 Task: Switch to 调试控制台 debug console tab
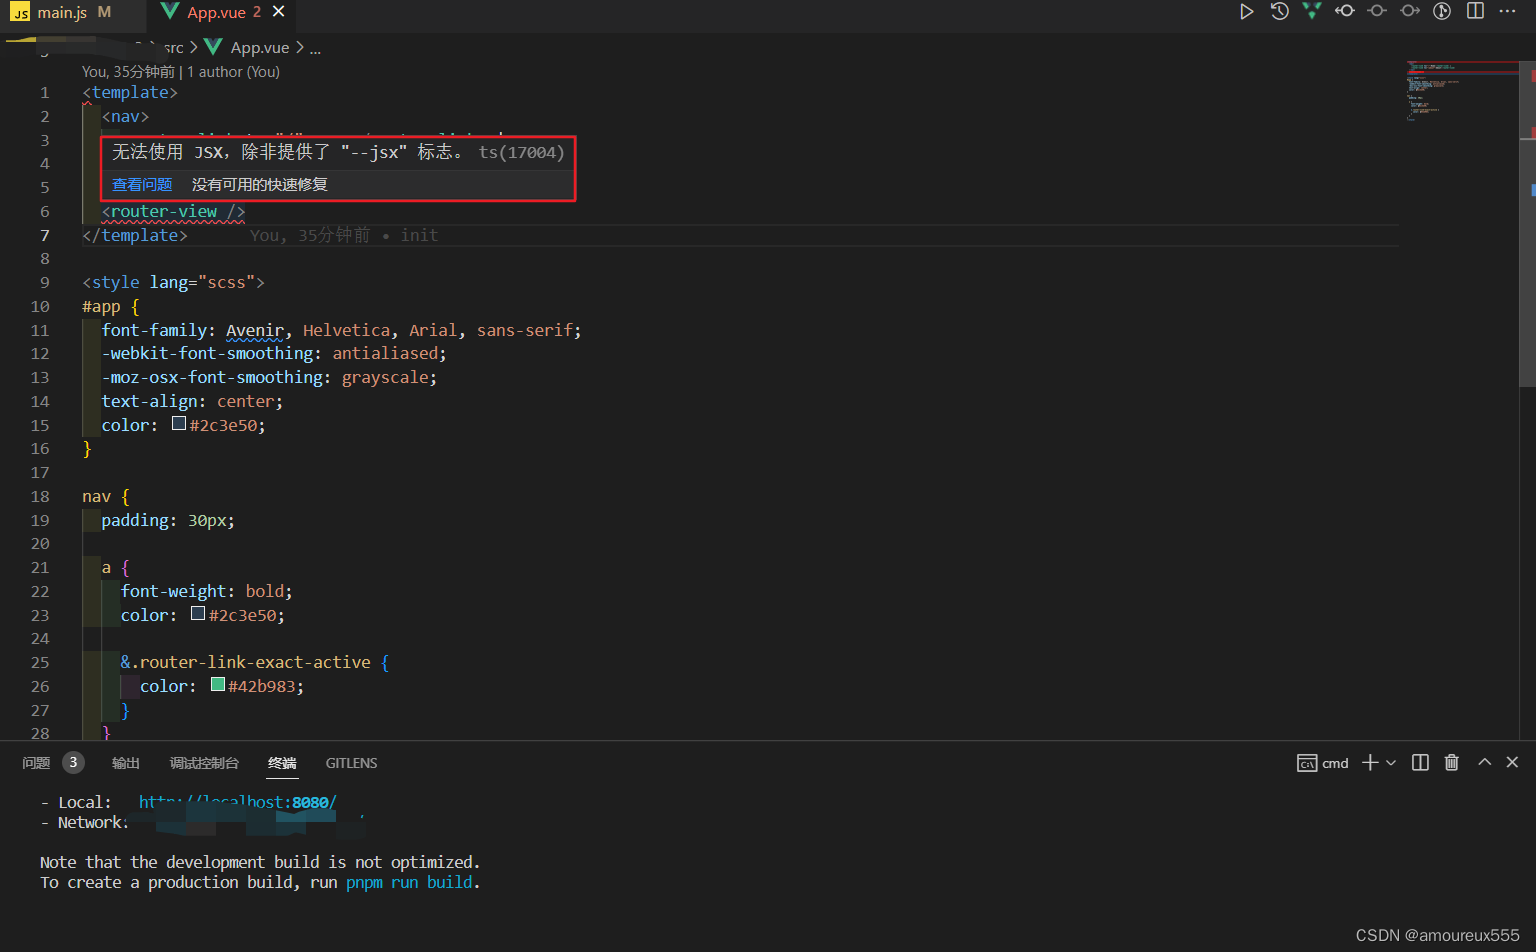[204, 763]
